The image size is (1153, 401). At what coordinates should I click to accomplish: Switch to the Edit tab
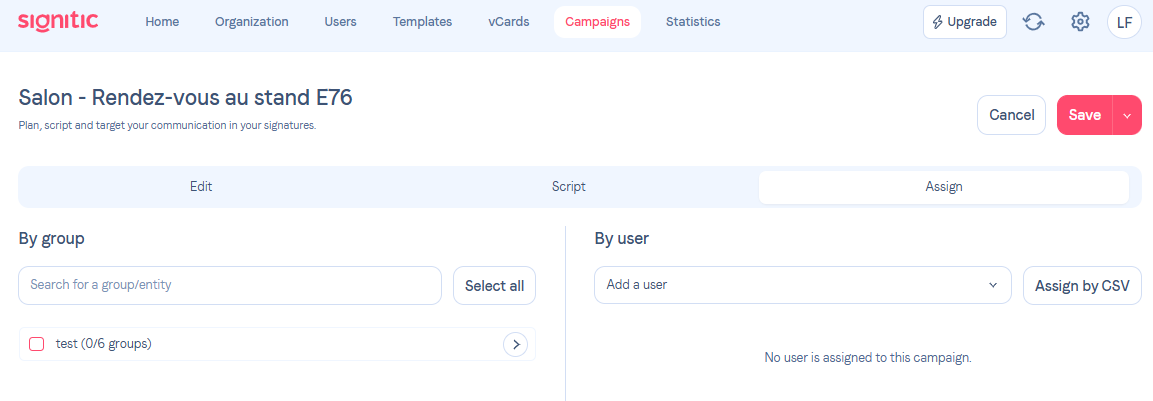(x=201, y=187)
